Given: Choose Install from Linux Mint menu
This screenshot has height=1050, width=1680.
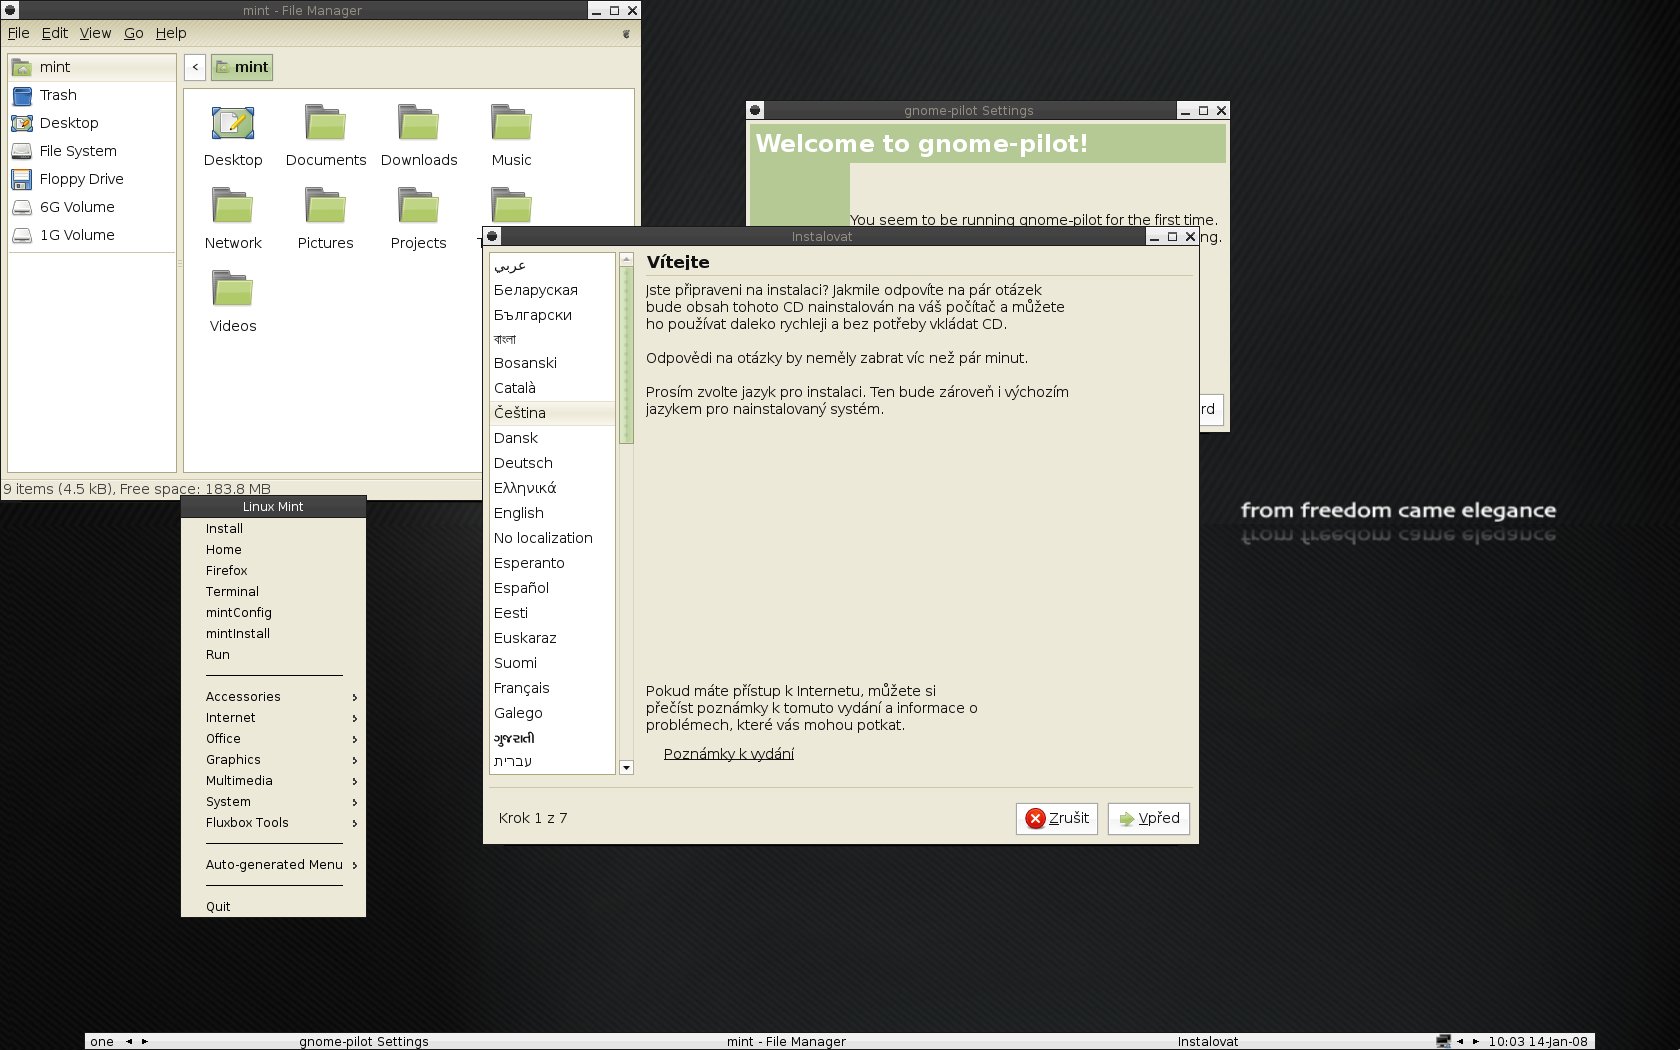Looking at the screenshot, I should coord(273,529).
